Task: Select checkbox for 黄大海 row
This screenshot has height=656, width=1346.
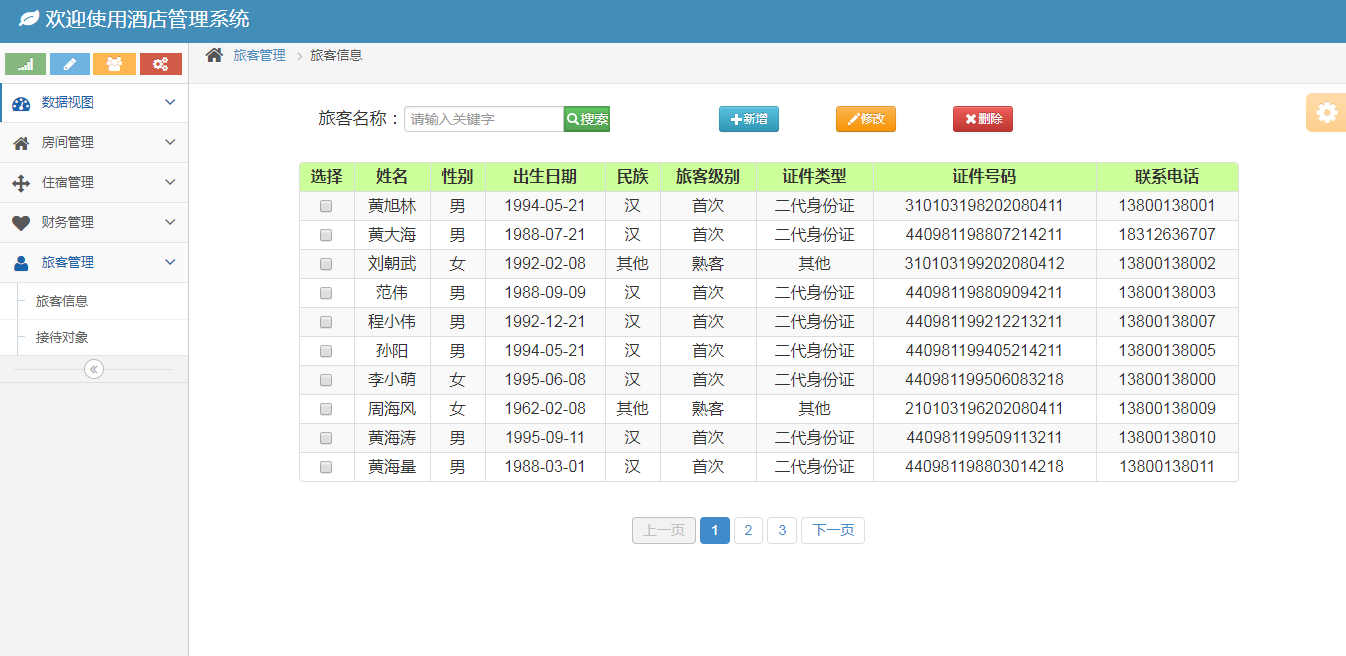Action: pos(326,235)
